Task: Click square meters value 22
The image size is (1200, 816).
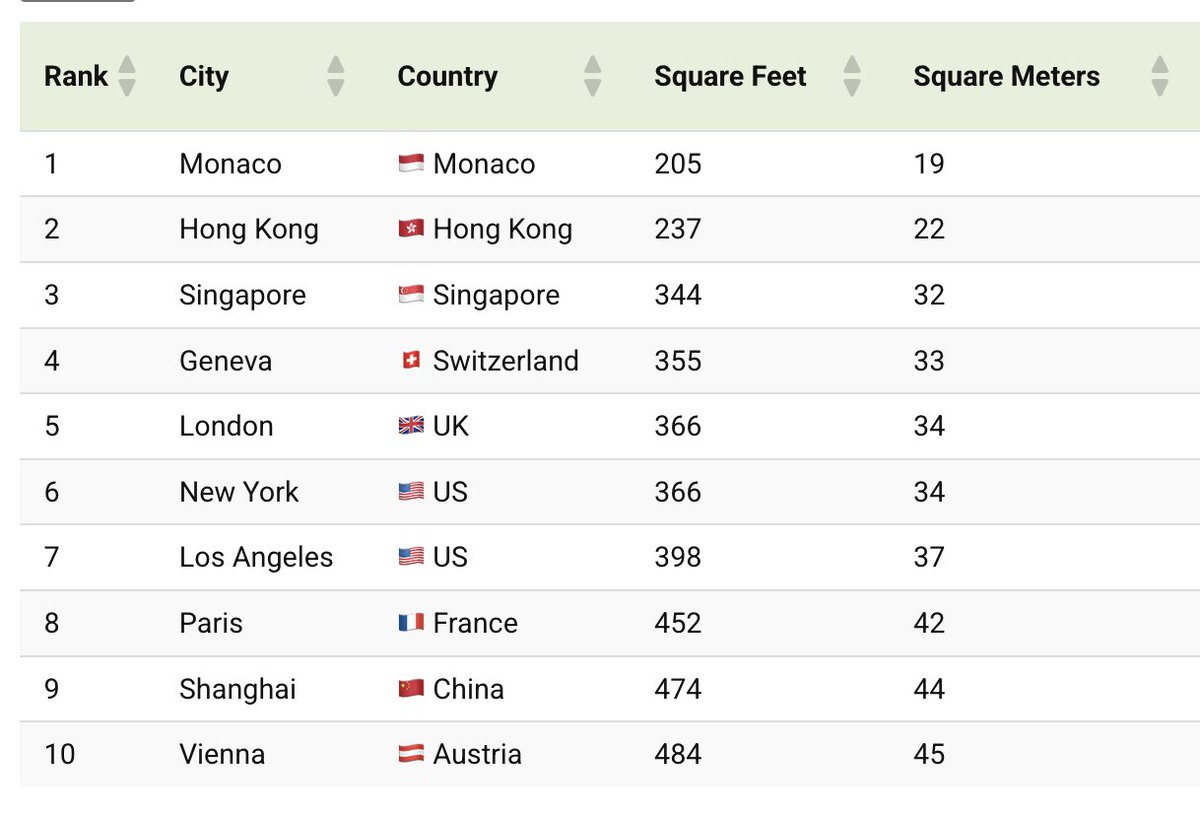Action: point(929,229)
